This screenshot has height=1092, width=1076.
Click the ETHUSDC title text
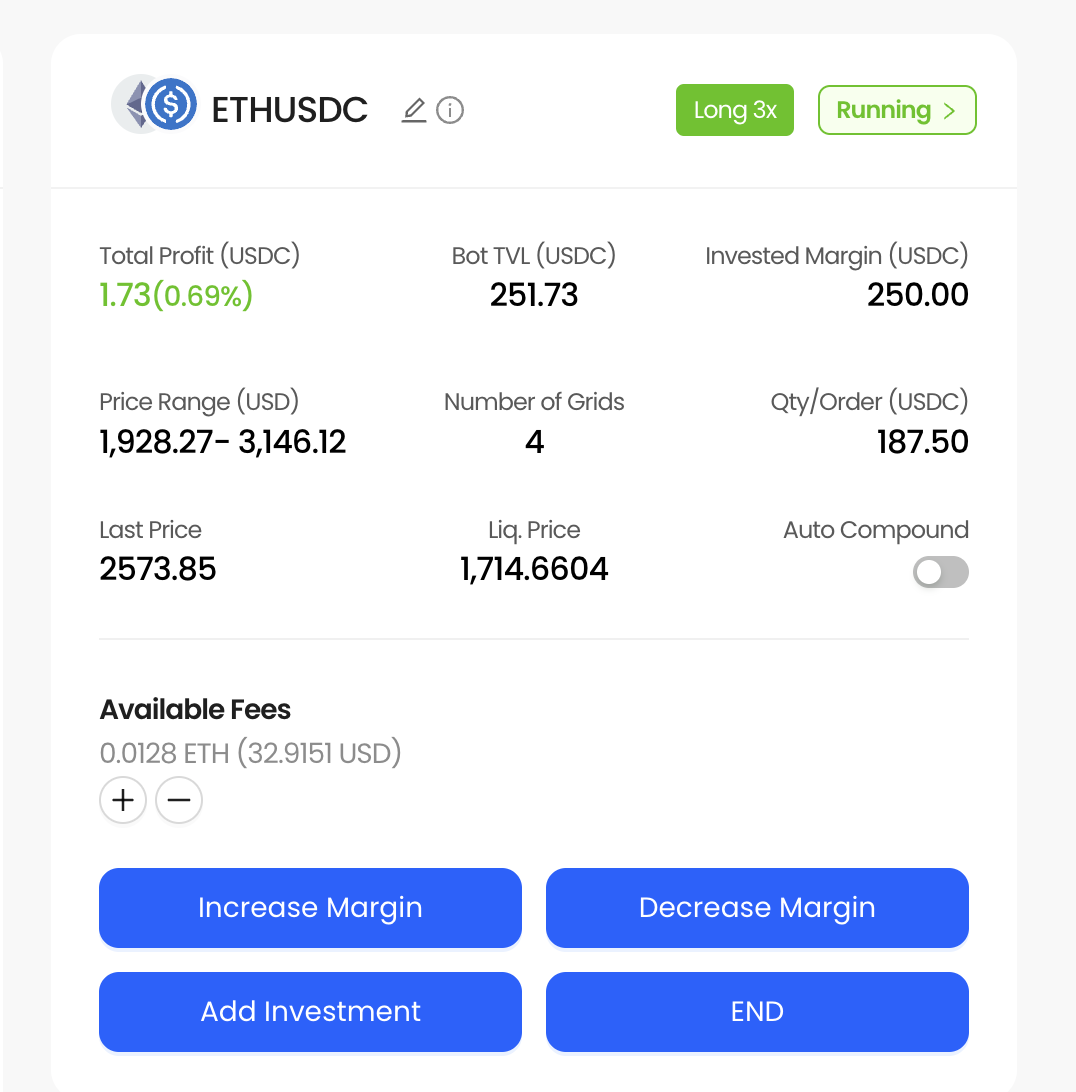tap(290, 110)
